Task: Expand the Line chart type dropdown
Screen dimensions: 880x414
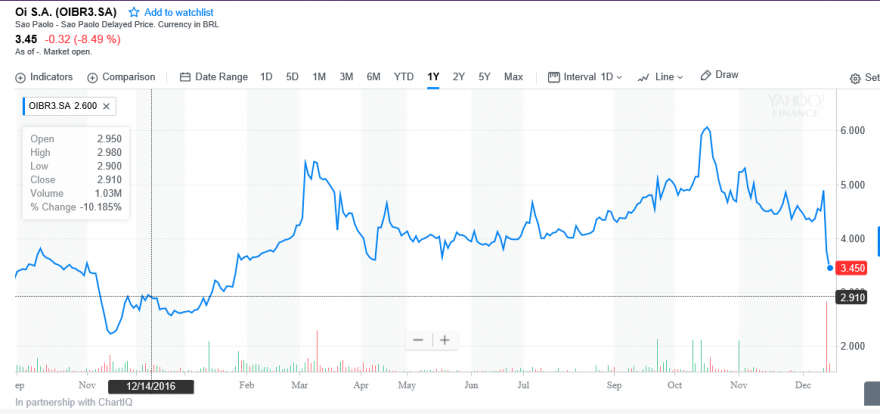Action: point(661,77)
